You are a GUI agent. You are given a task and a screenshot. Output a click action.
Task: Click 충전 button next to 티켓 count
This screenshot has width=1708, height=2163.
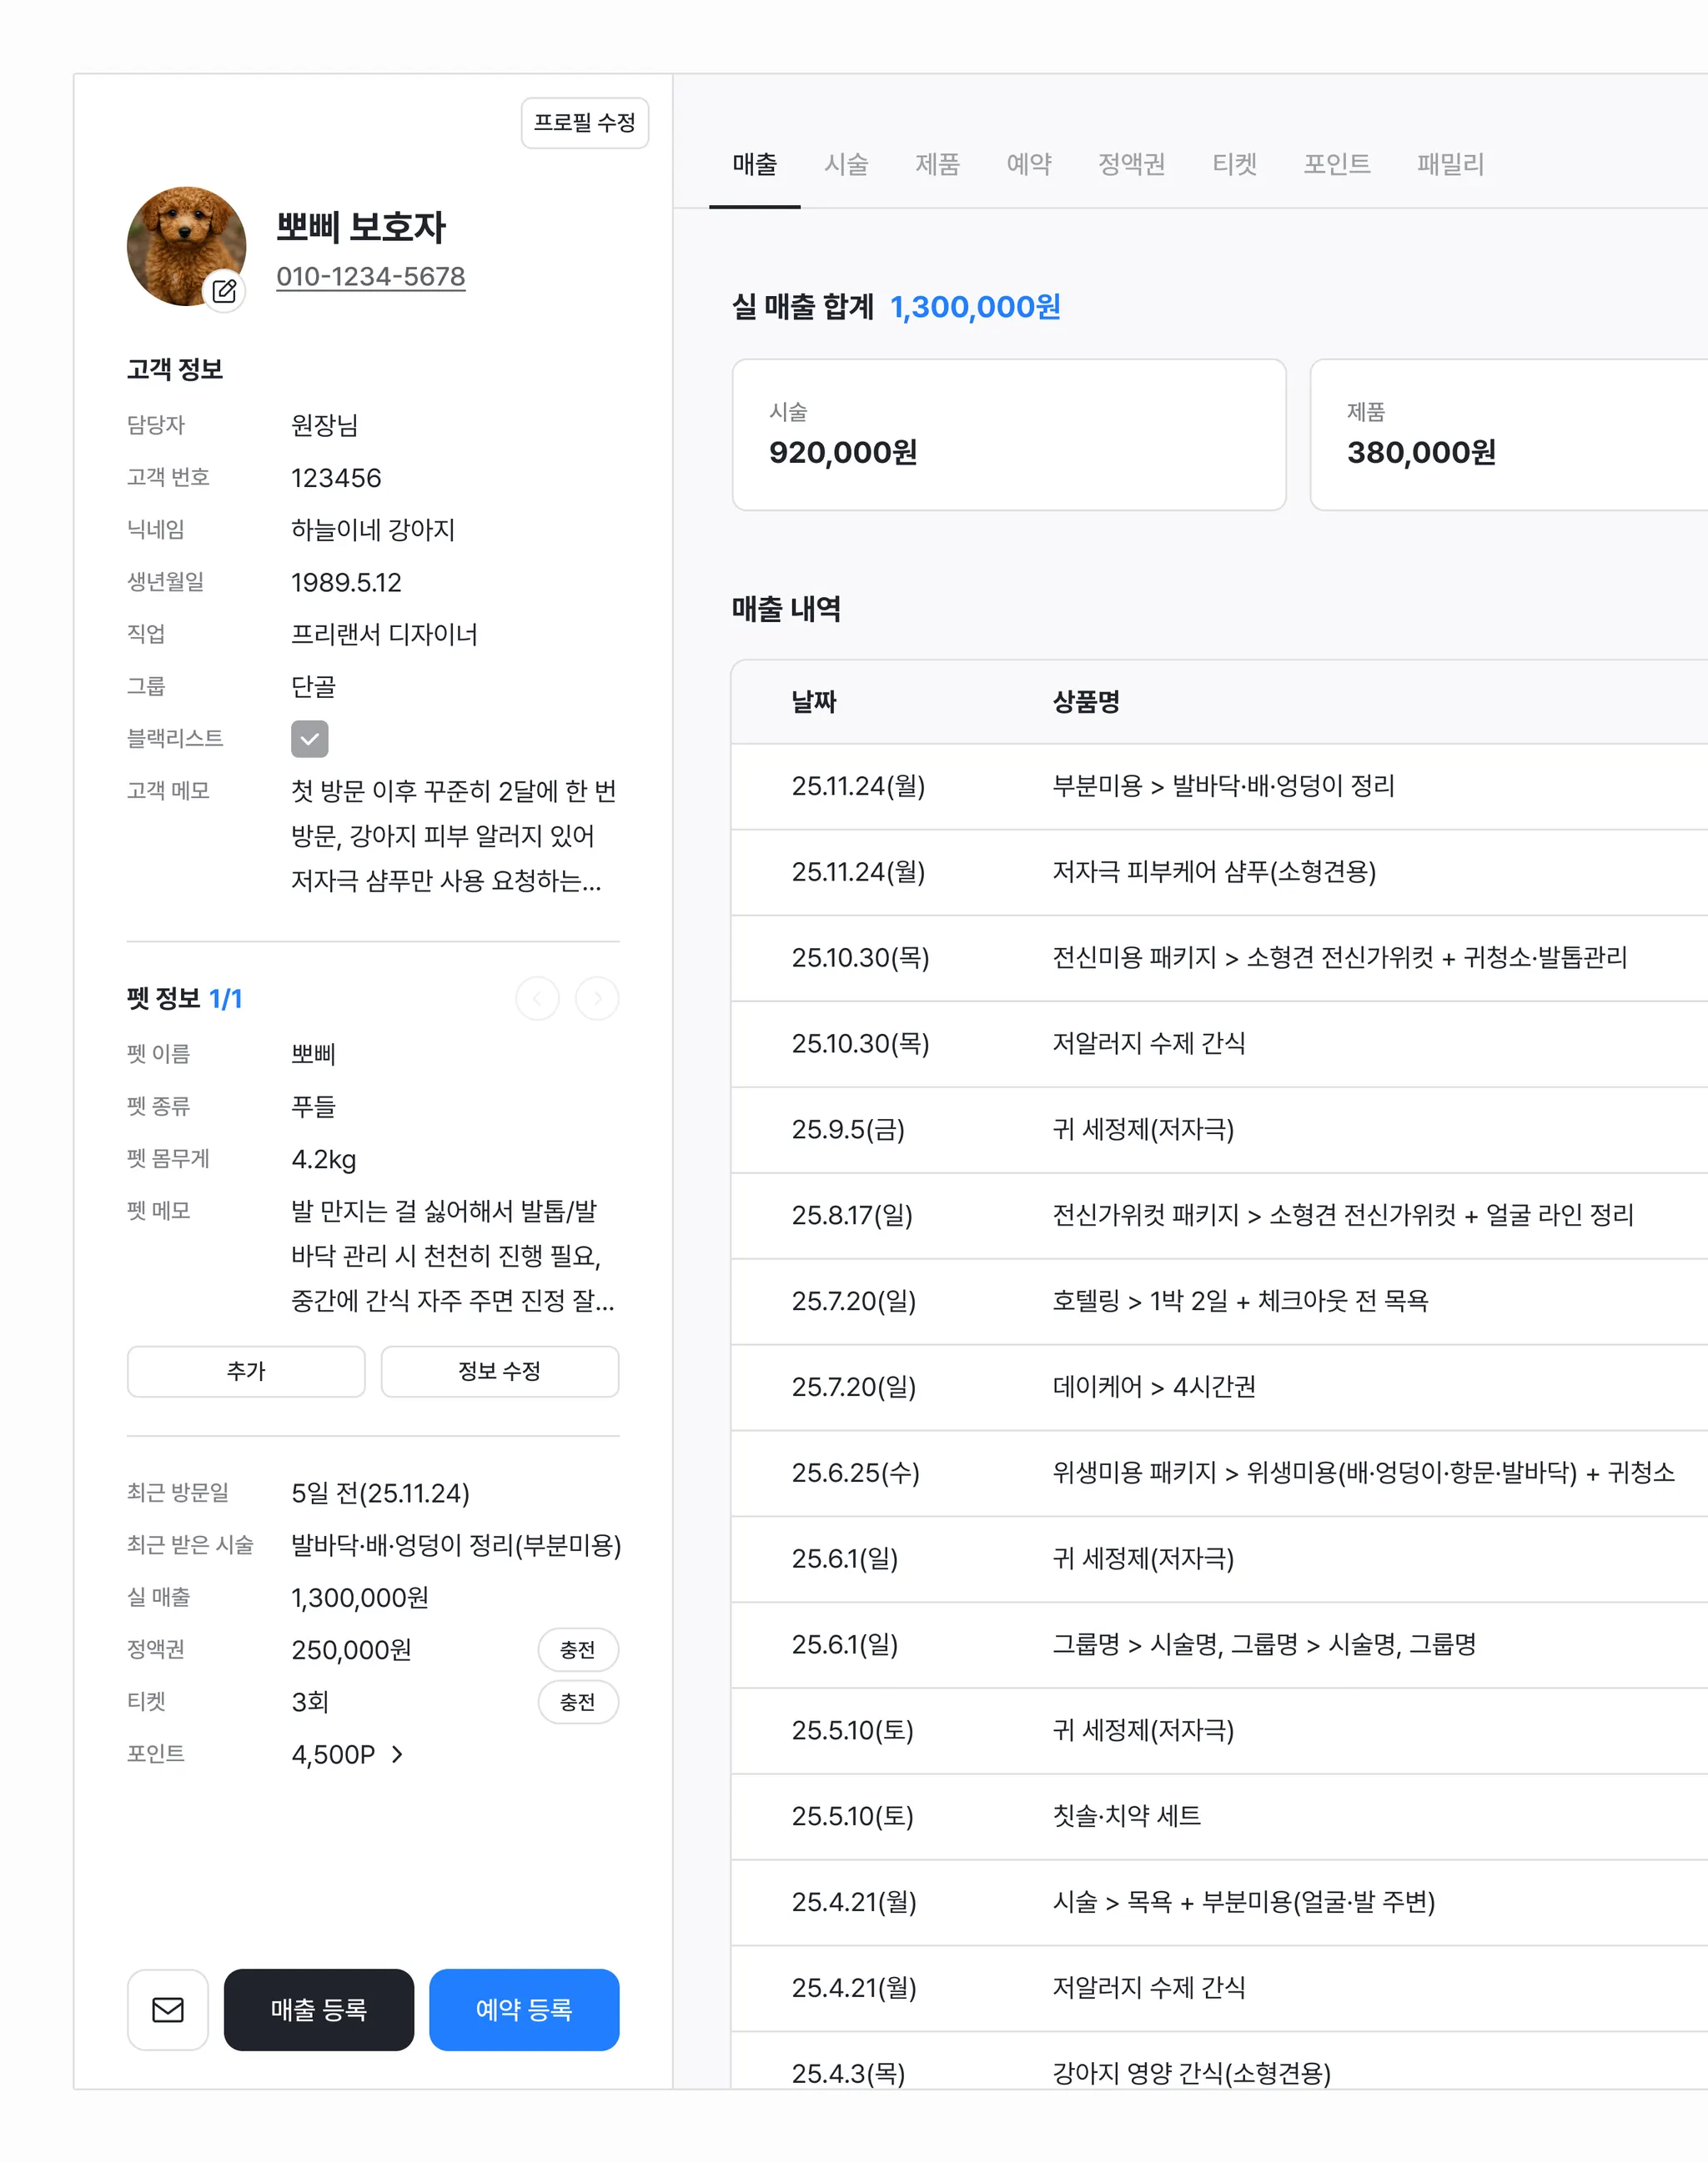(578, 1702)
